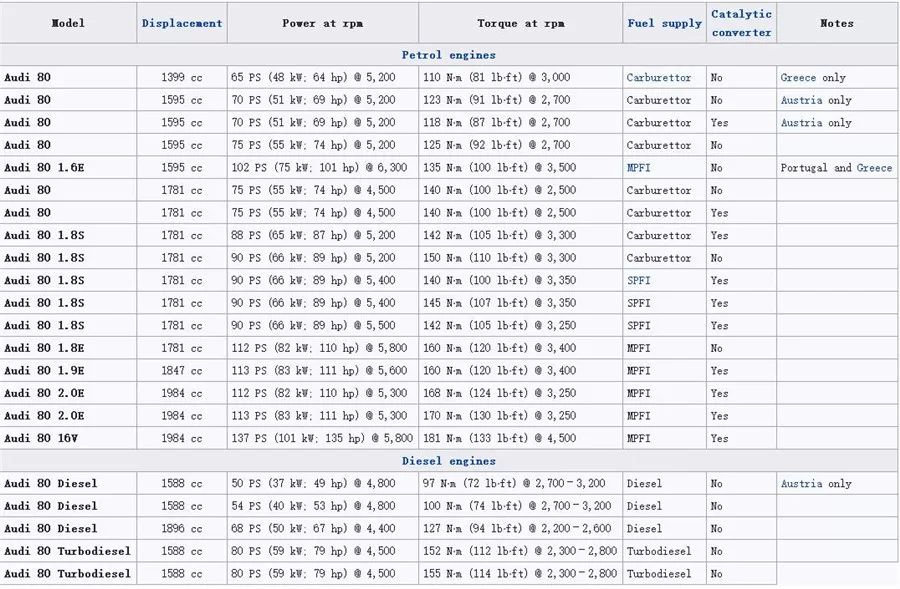Follow the Catalytic converter header link
The width and height of the screenshot is (900, 589).
[741, 23]
